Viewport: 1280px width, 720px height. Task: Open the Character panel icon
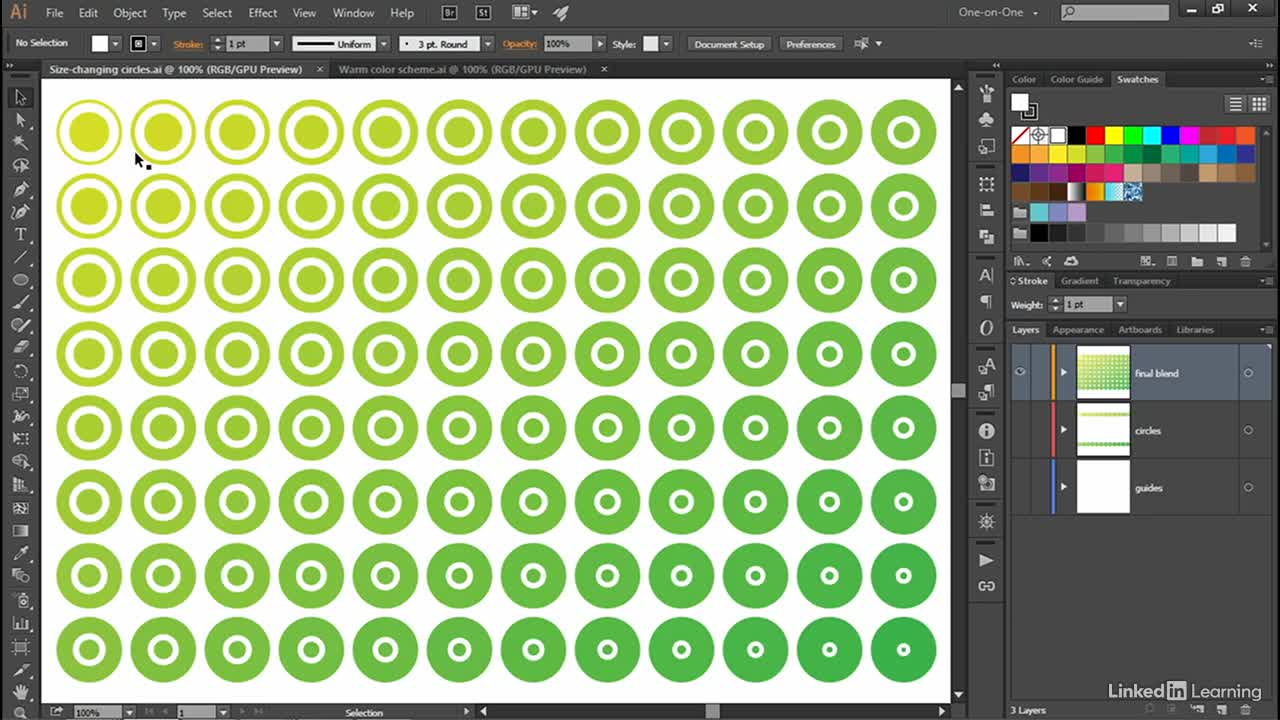coord(987,275)
